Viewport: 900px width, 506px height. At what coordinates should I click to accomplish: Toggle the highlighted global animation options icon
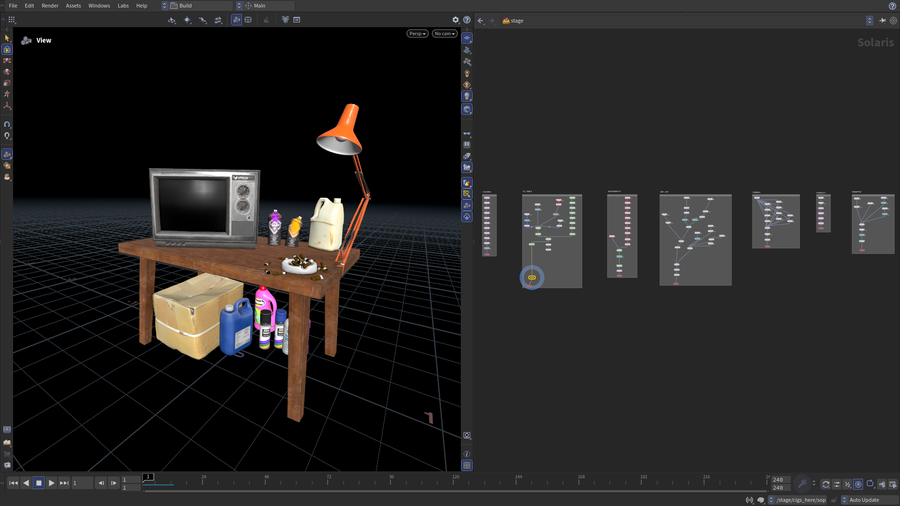point(858,484)
